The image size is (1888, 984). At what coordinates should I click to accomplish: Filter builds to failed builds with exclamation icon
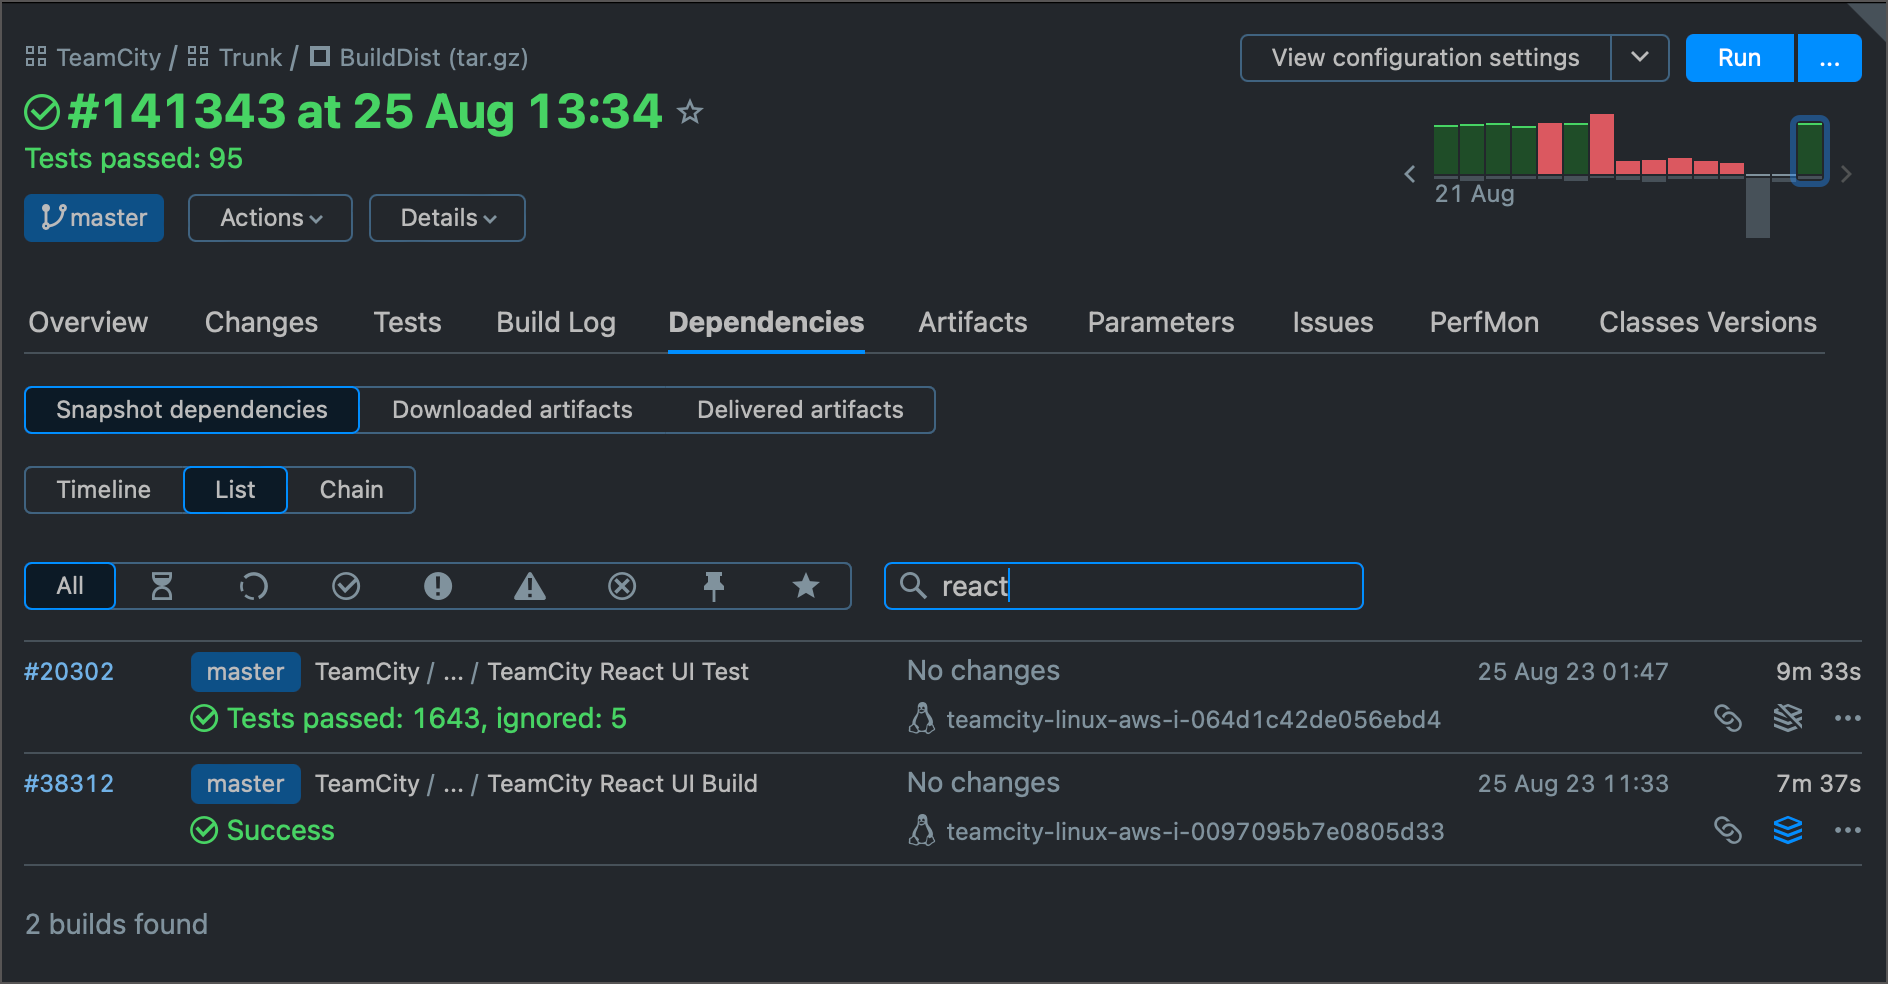(x=438, y=586)
